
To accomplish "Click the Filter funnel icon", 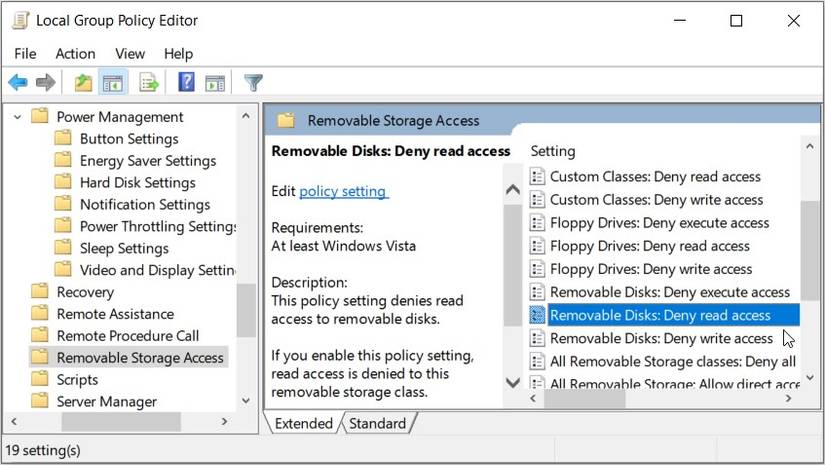I will (254, 83).
